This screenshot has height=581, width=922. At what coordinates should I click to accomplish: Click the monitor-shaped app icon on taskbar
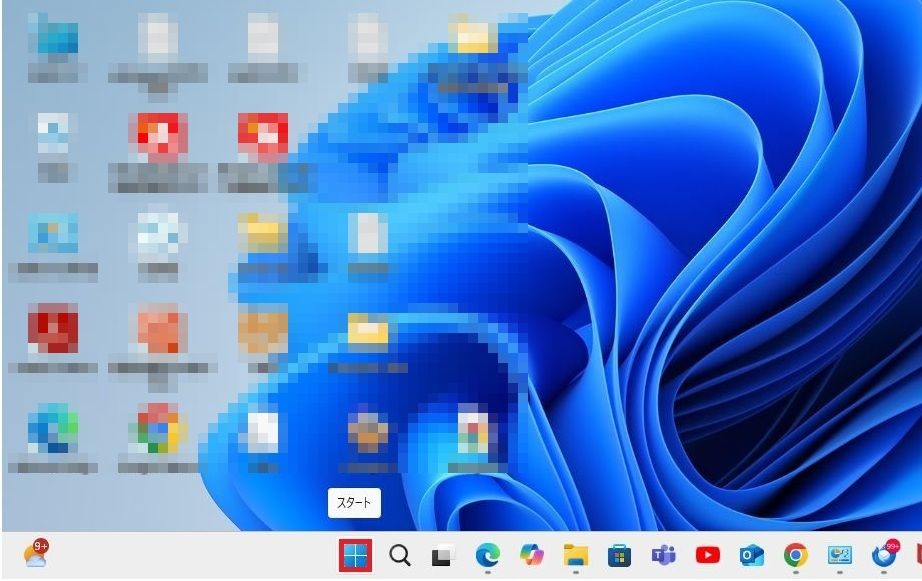(x=839, y=555)
